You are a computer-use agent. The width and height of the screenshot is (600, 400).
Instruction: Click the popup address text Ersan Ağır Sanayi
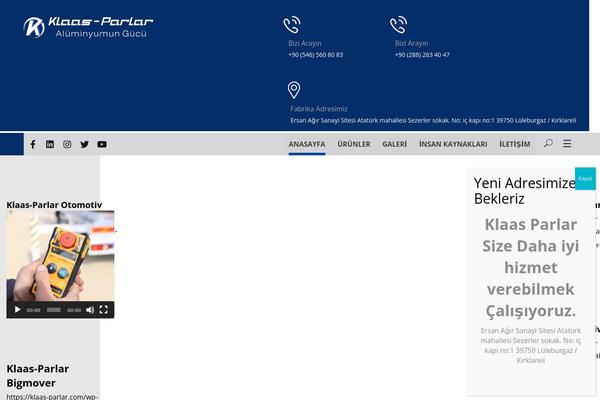pos(530,345)
